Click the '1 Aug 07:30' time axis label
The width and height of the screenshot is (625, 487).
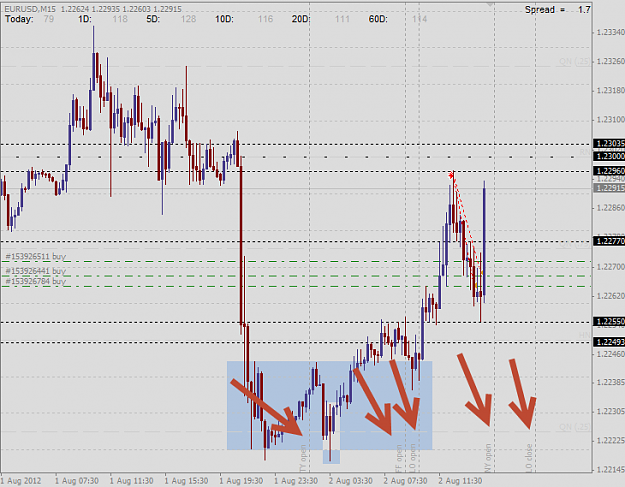pyautogui.click(x=77, y=481)
